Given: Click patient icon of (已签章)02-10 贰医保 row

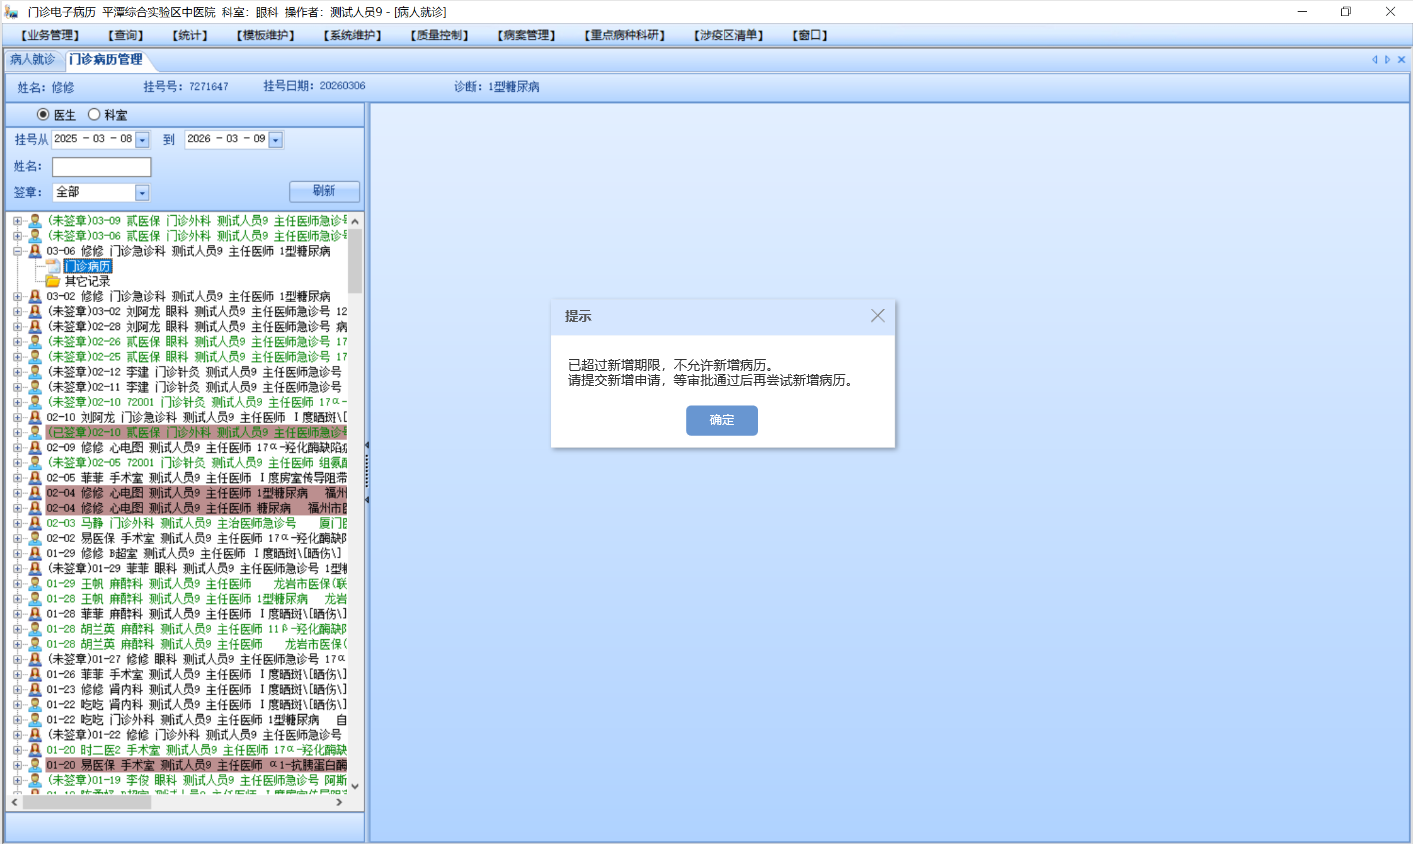Looking at the screenshot, I should (x=35, y=432).
